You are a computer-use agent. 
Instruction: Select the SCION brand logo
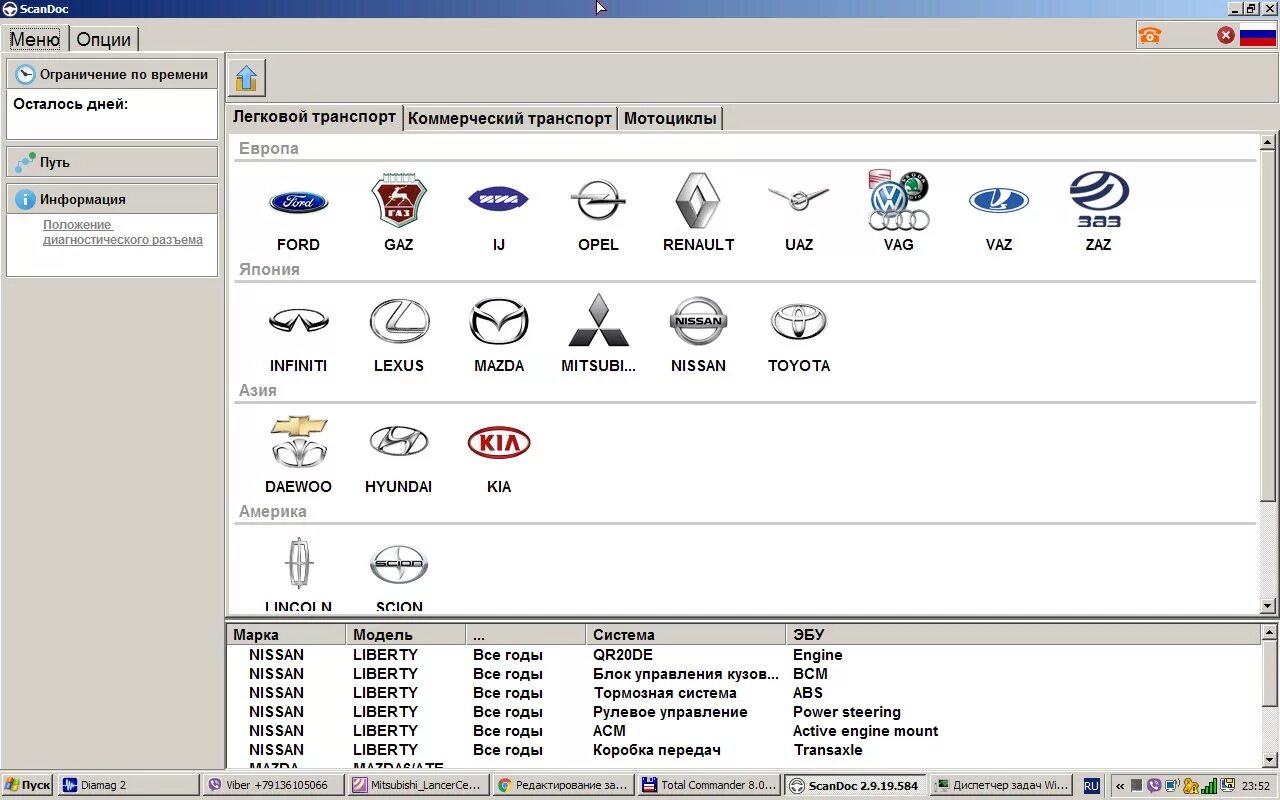pos(398,564)
